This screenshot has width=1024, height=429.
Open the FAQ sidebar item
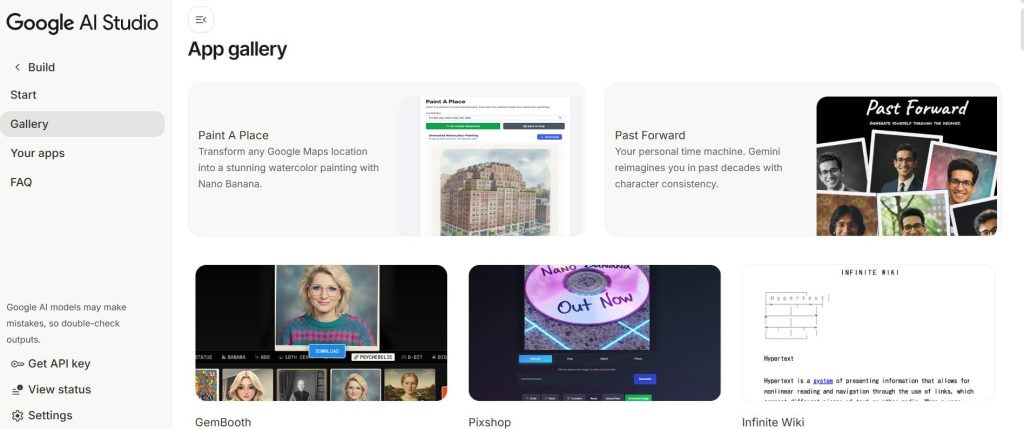(21, 182)
